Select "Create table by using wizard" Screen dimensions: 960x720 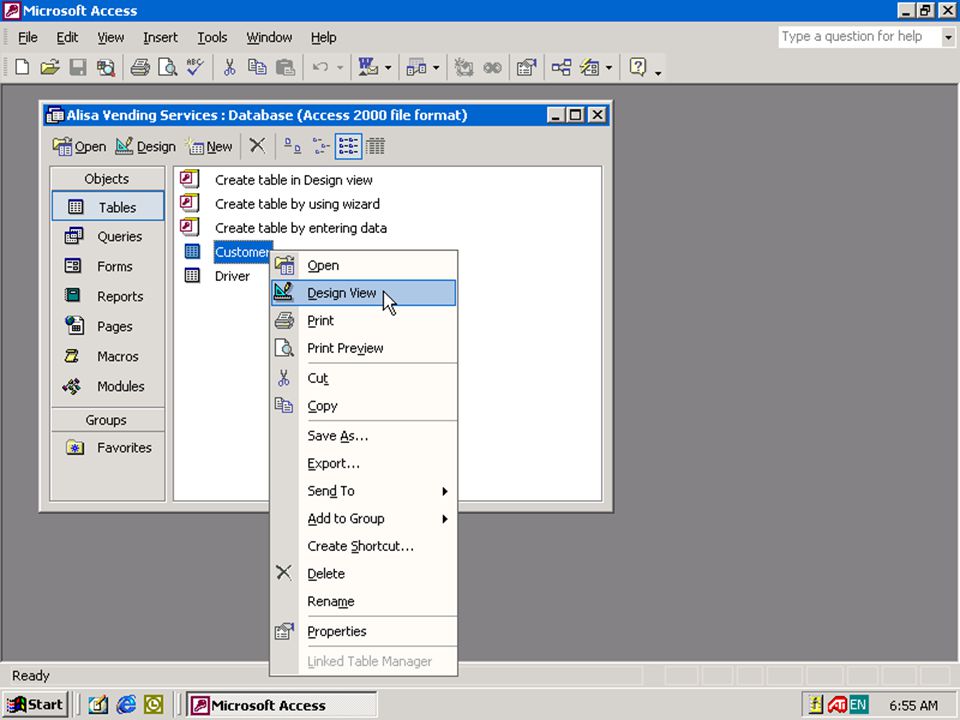click(297, 204)
